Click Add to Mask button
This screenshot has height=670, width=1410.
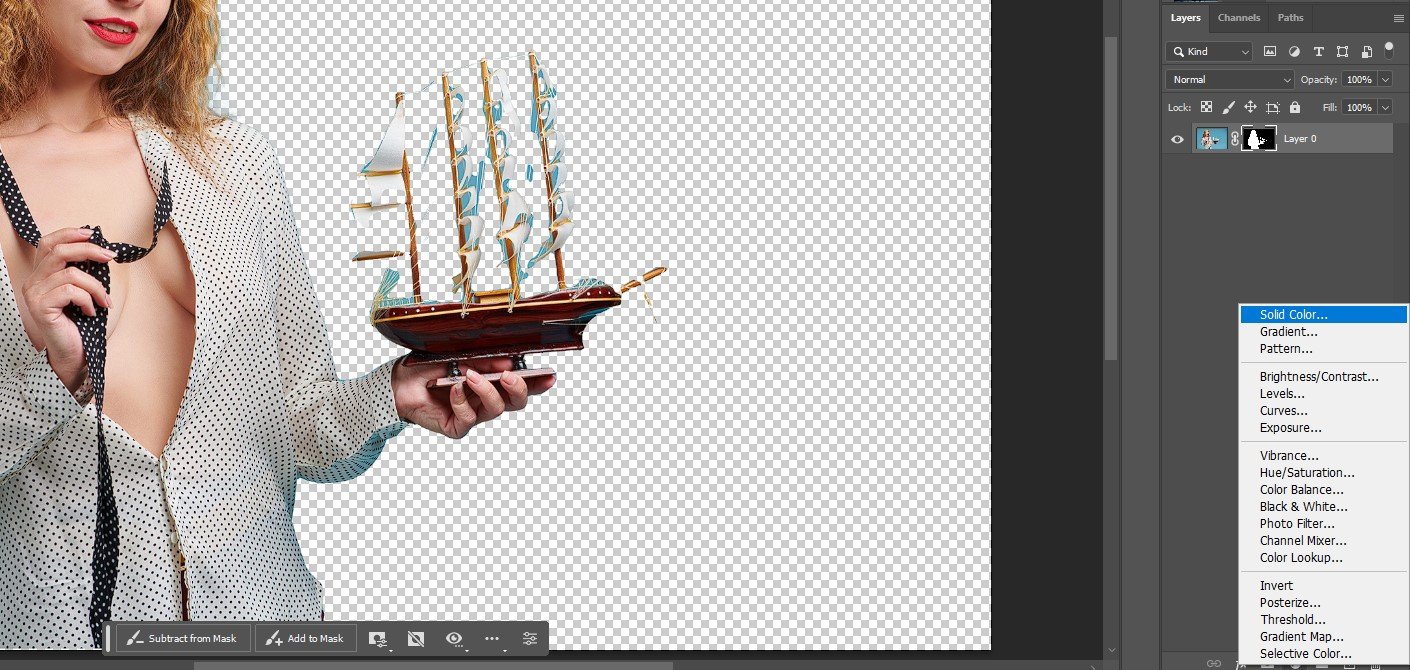coord(305,638)
